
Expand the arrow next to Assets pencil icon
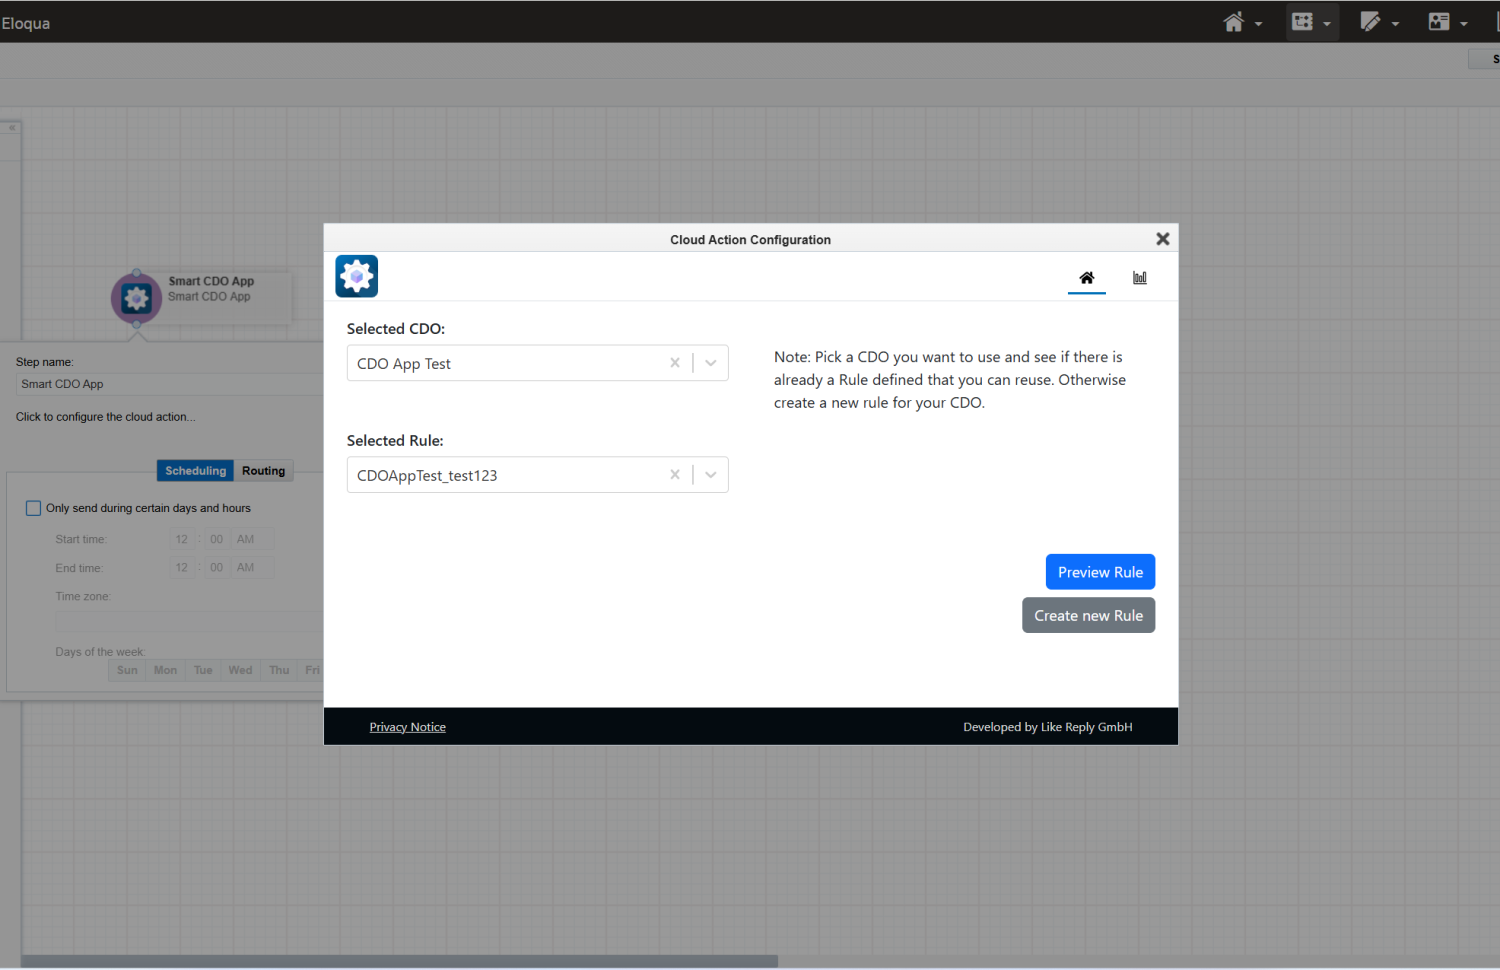click(x=1395, y=24)
